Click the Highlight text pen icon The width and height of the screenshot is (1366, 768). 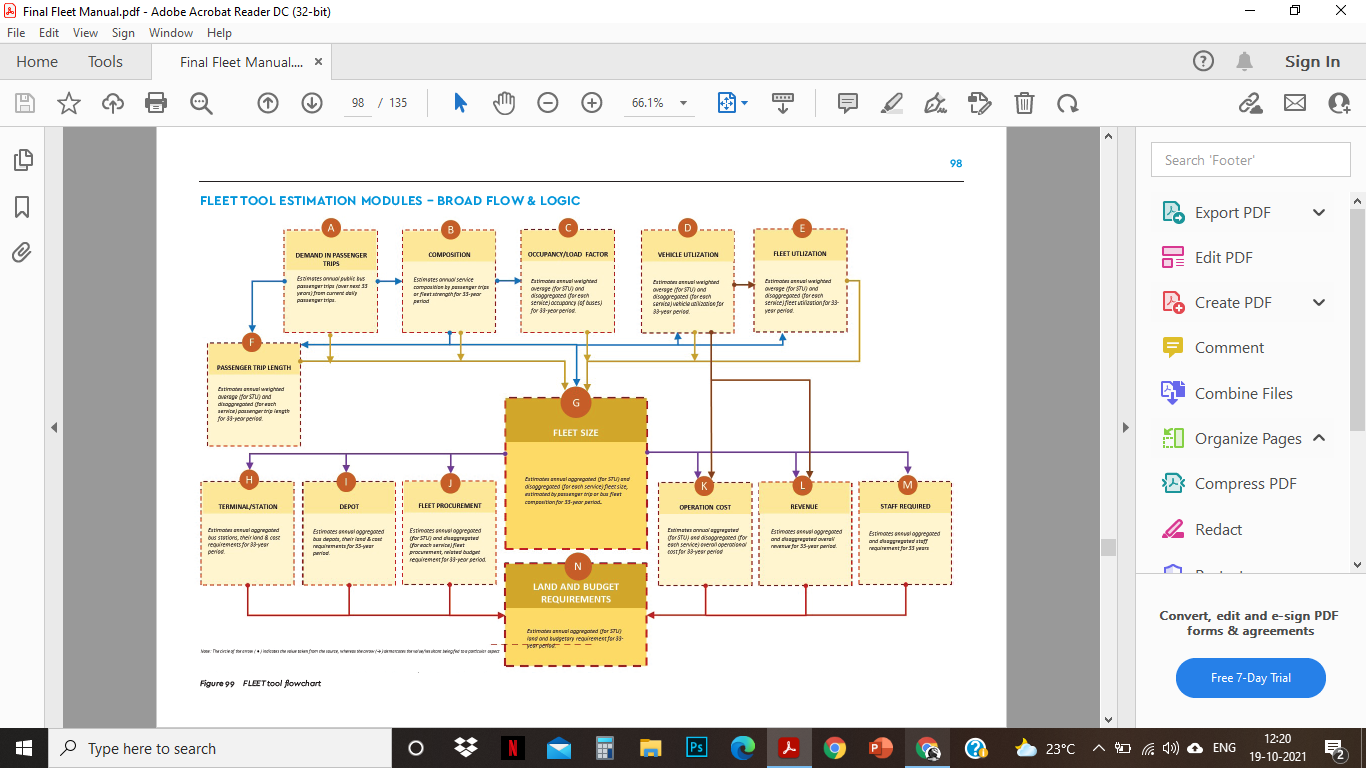coord(891,103)
